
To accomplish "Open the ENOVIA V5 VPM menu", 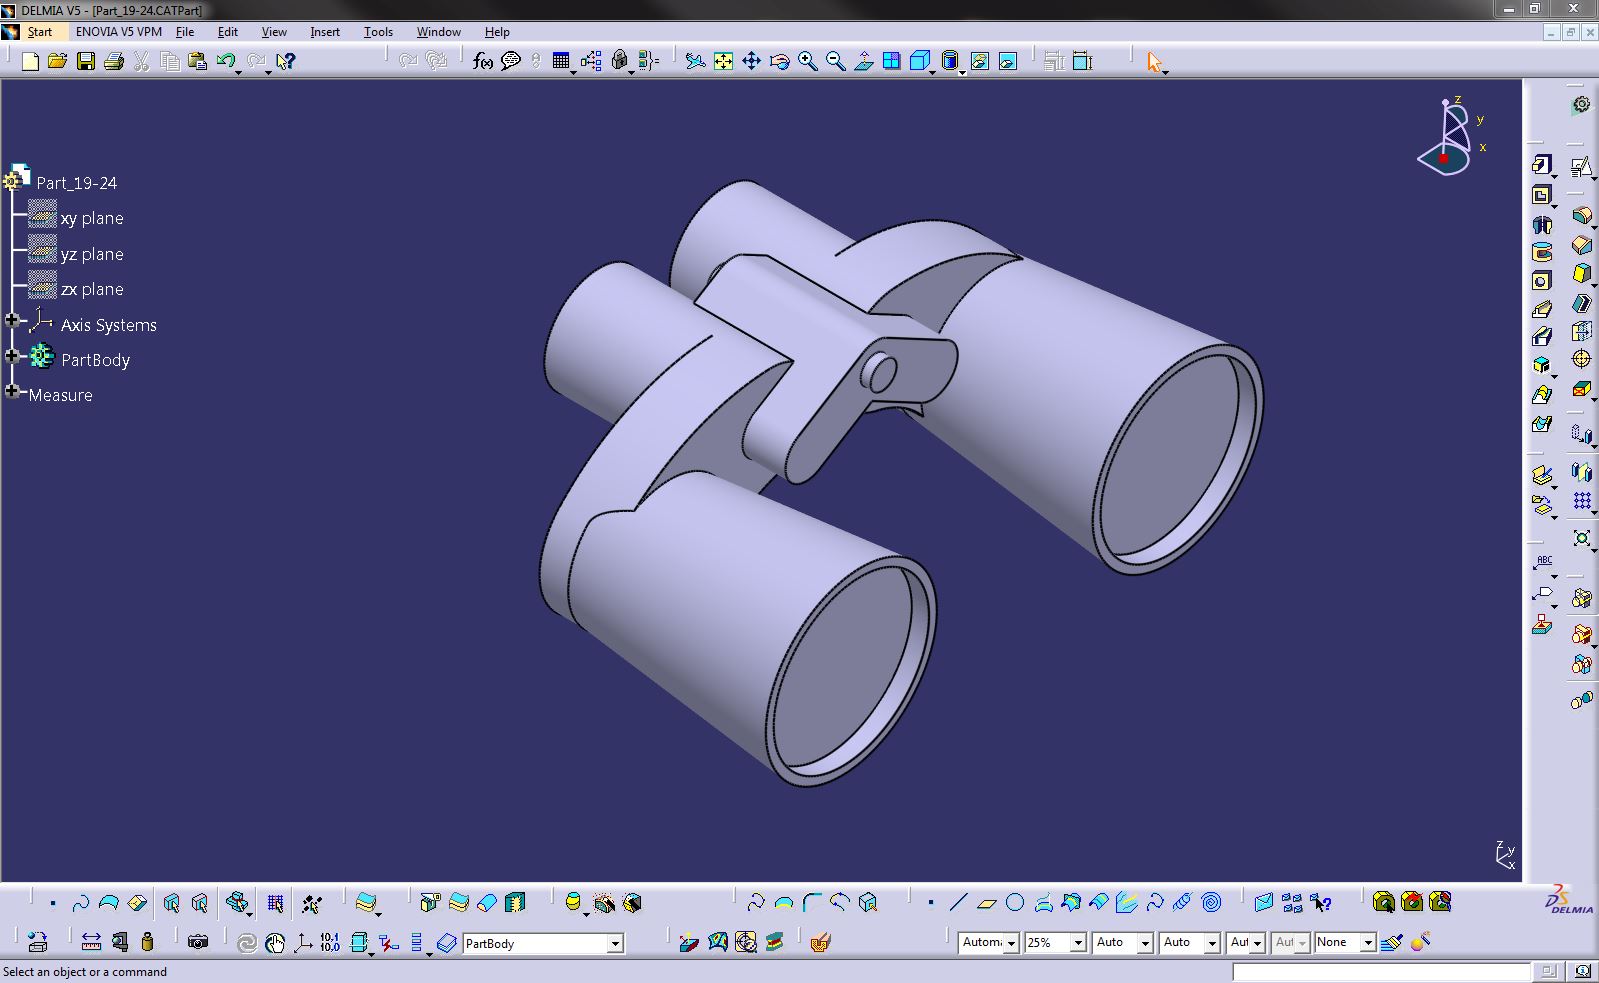I will click(118, 32).
